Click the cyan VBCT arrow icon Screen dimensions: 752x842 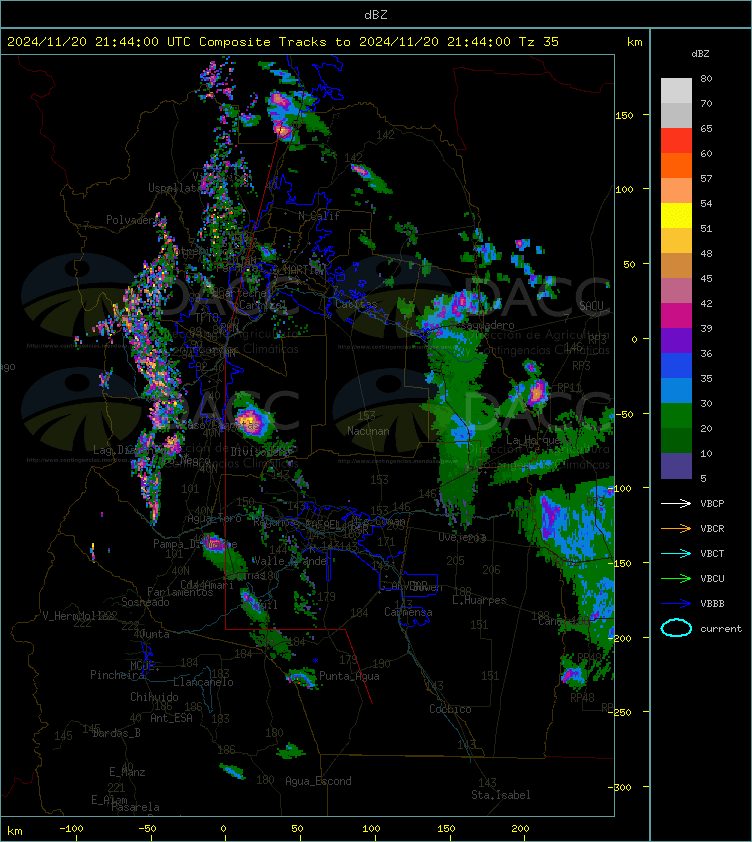point(676,554)
